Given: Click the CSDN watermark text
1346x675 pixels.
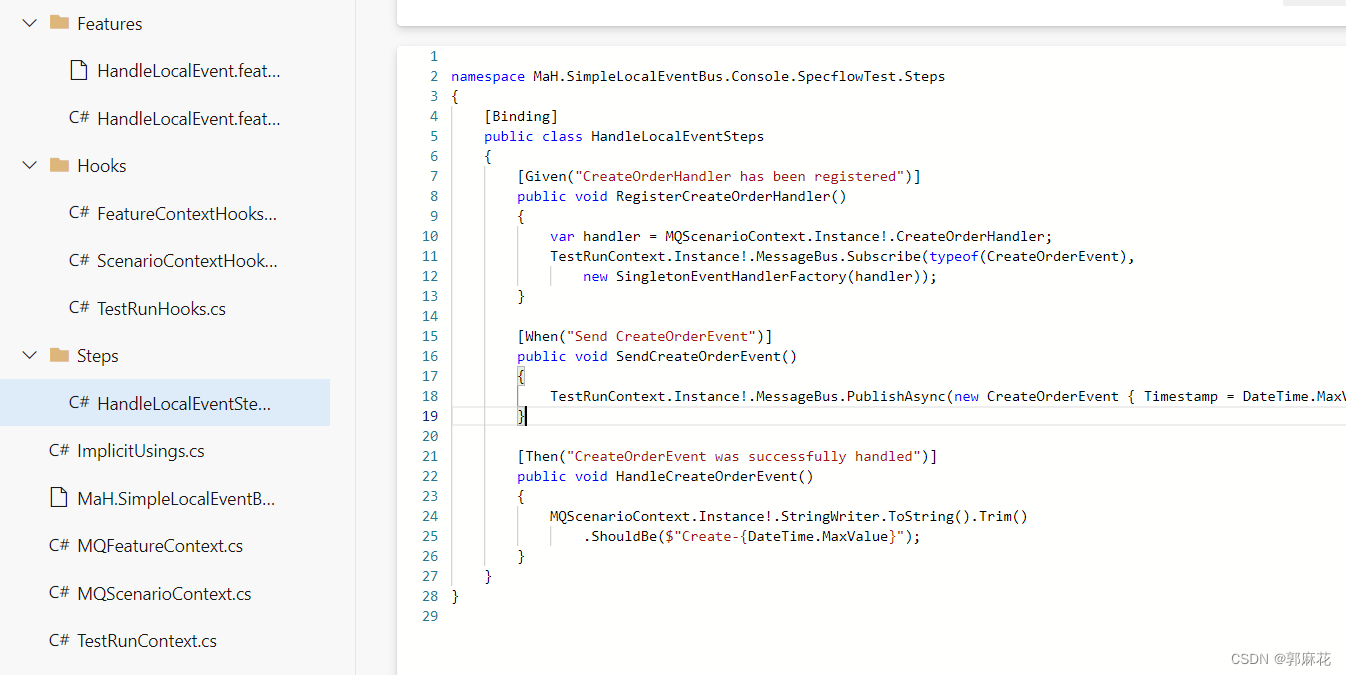Looking at the screenshot, I should [x=1279, y=658].
